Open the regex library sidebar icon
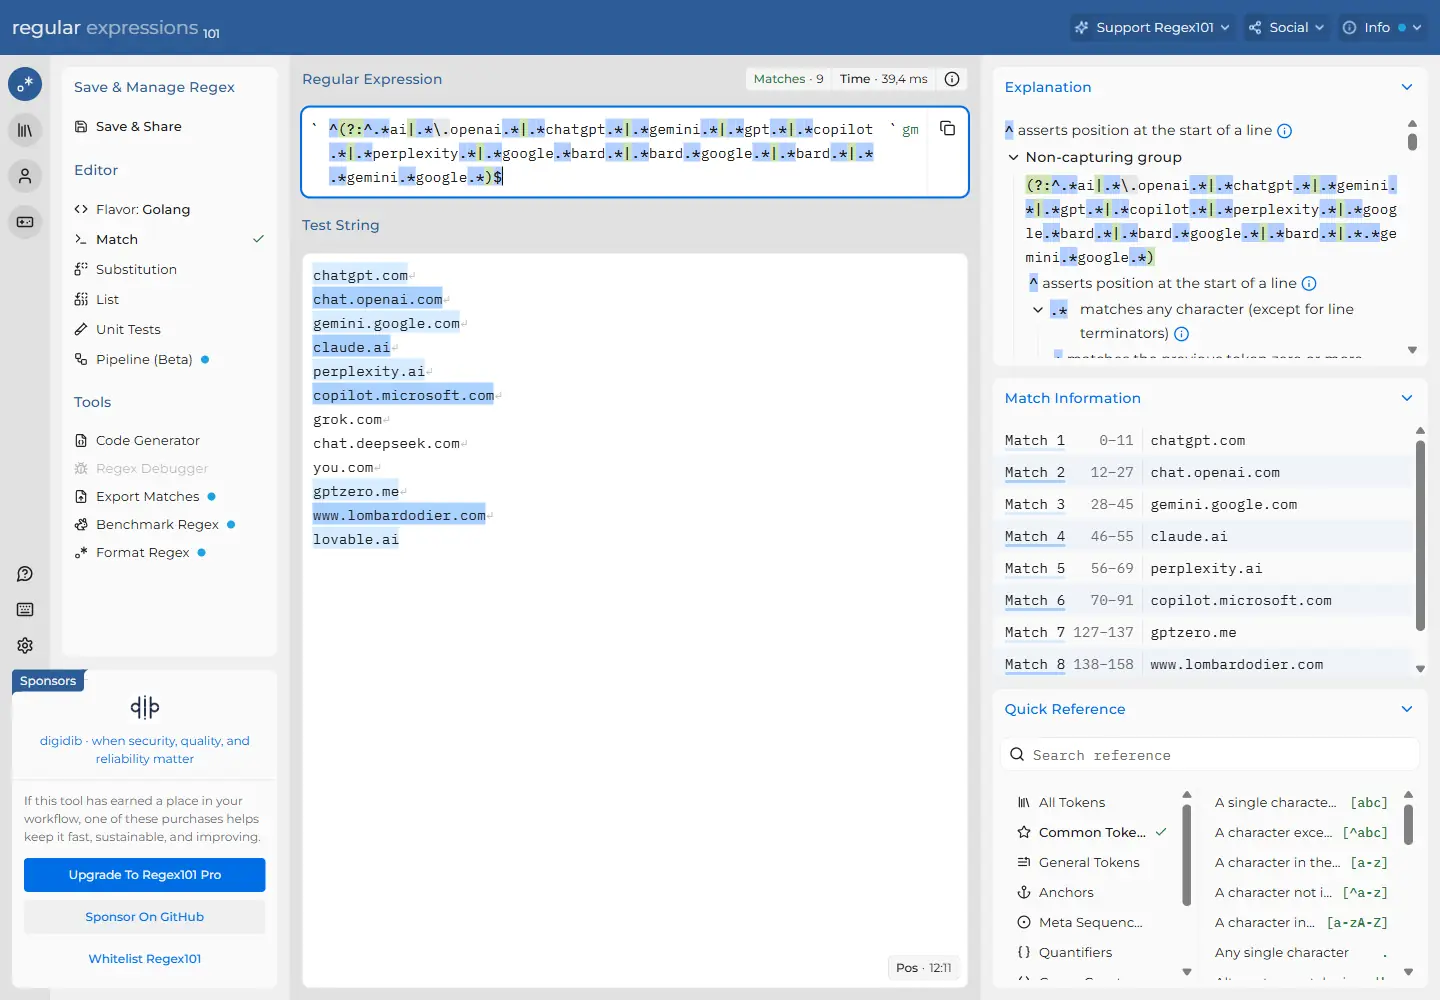1440x1000 pixels. 25,130
